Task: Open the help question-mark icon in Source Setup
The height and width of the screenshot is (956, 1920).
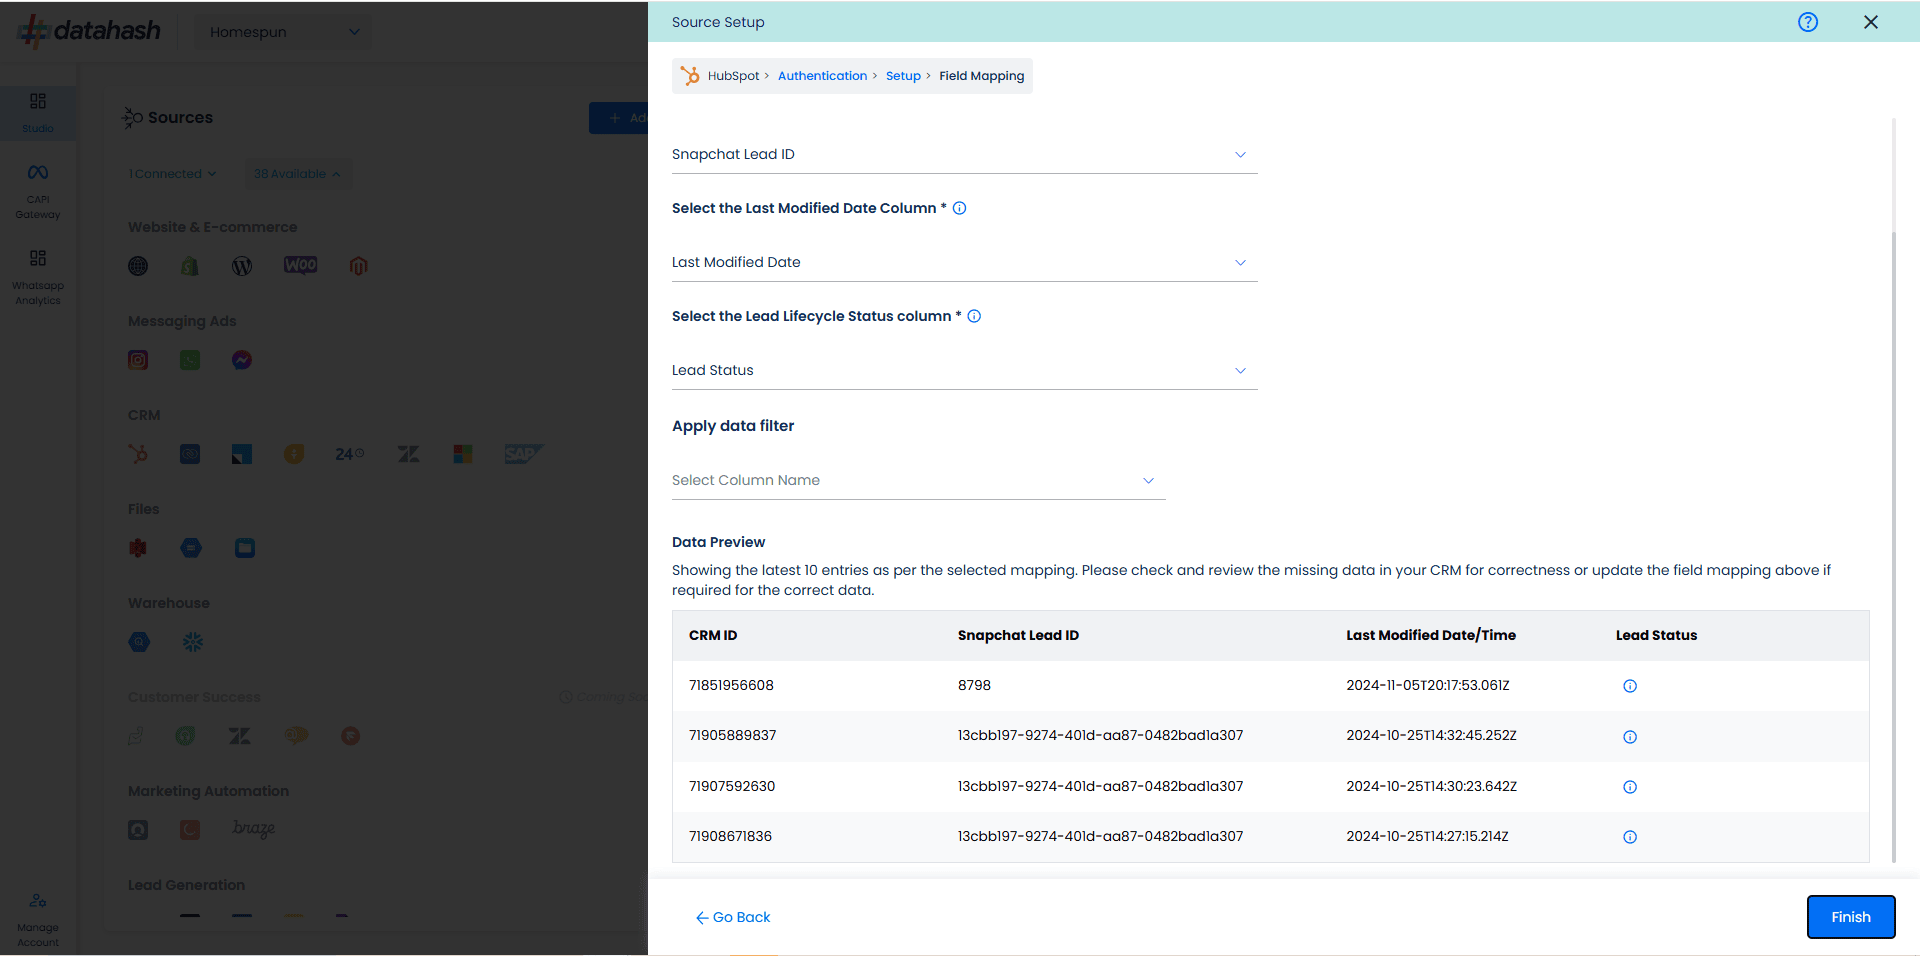Action: coord(1808,22)
